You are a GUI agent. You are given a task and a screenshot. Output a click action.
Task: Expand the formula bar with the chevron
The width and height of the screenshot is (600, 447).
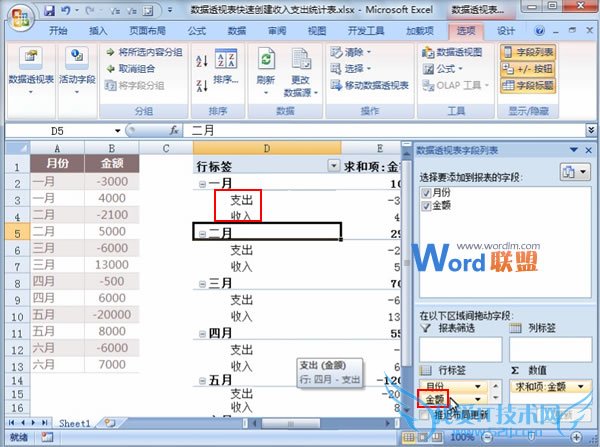point(591,131)
